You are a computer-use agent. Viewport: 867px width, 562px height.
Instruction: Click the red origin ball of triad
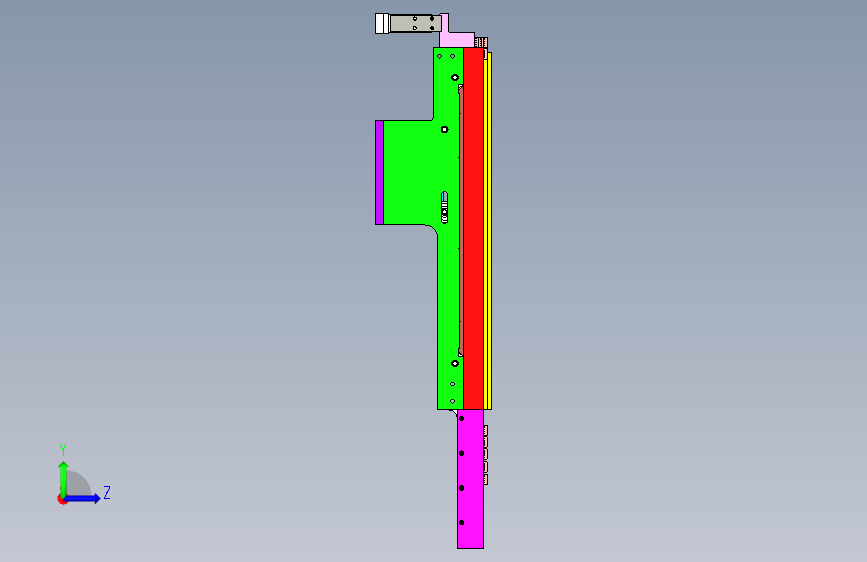[x=62, y=499]
